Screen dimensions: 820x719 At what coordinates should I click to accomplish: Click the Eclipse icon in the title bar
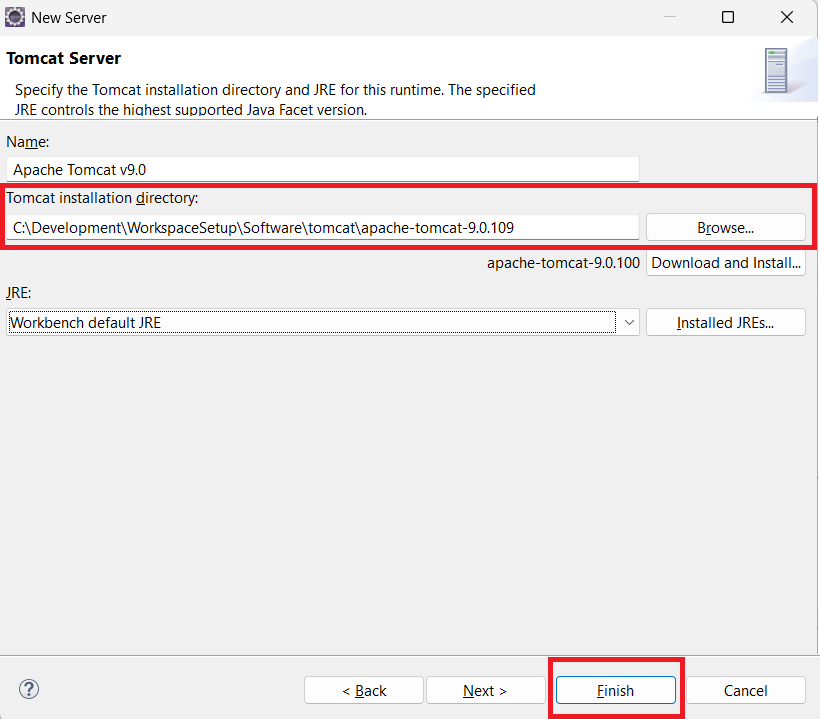tap(16, 17)
